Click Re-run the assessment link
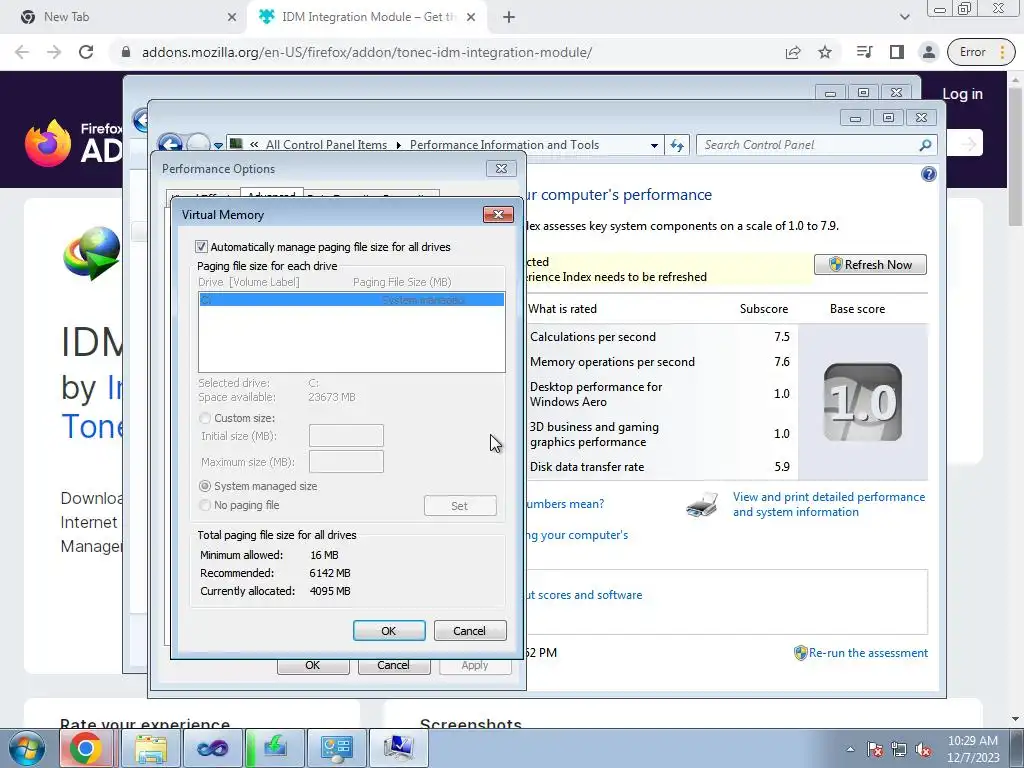Screen dimensions: 1024x768 (x=868, y=653)
